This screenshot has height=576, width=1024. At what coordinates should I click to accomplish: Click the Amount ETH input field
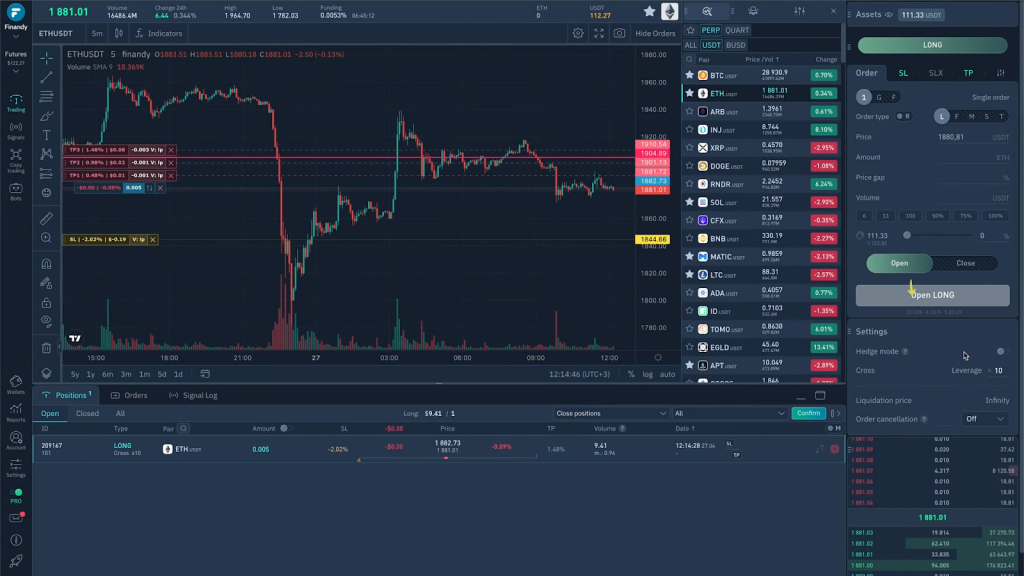pos(933,157)
